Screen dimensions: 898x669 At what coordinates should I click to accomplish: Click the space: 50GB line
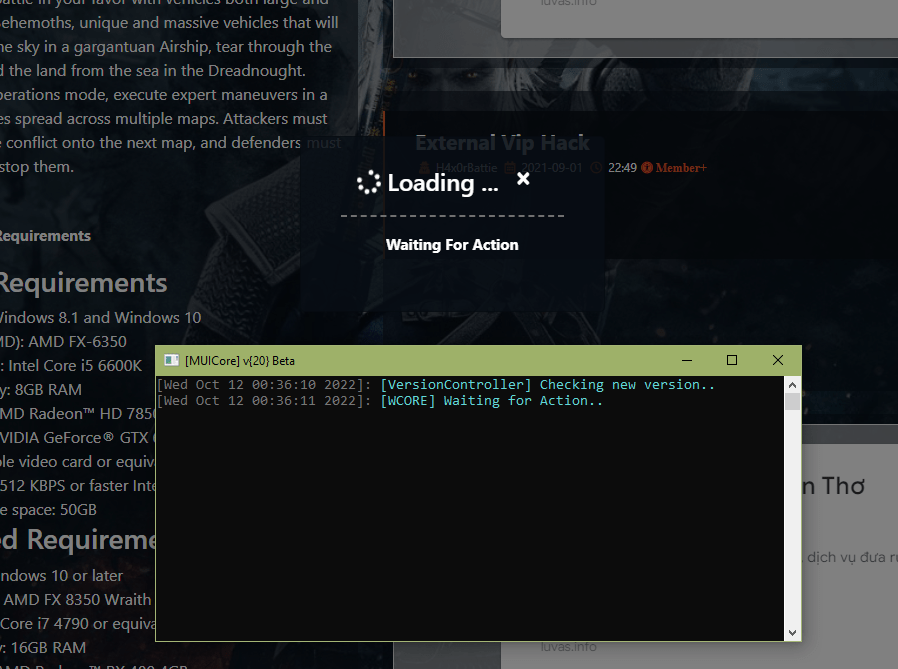point(49,510)
